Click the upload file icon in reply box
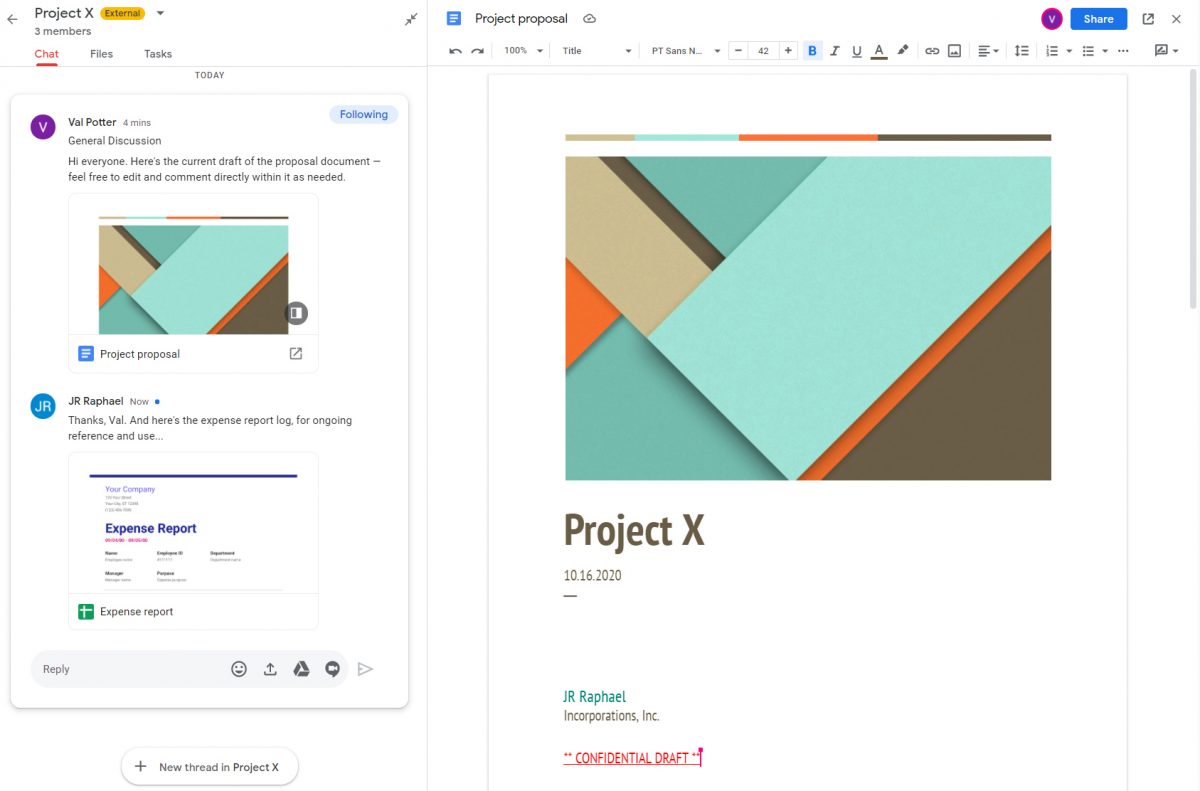Screen dimensions: 1200x791 pyautogui.click(x=270, y=669)
